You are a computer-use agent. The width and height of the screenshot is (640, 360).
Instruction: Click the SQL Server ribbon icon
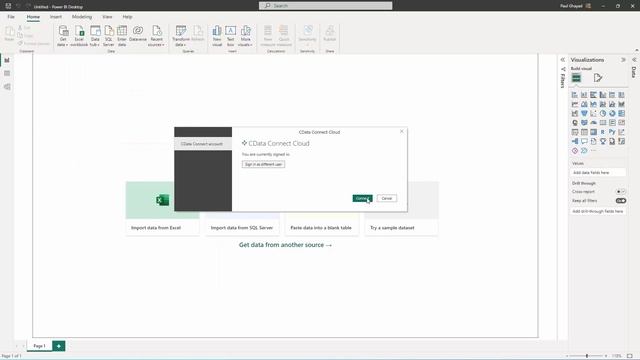click(x=109, y=36)
